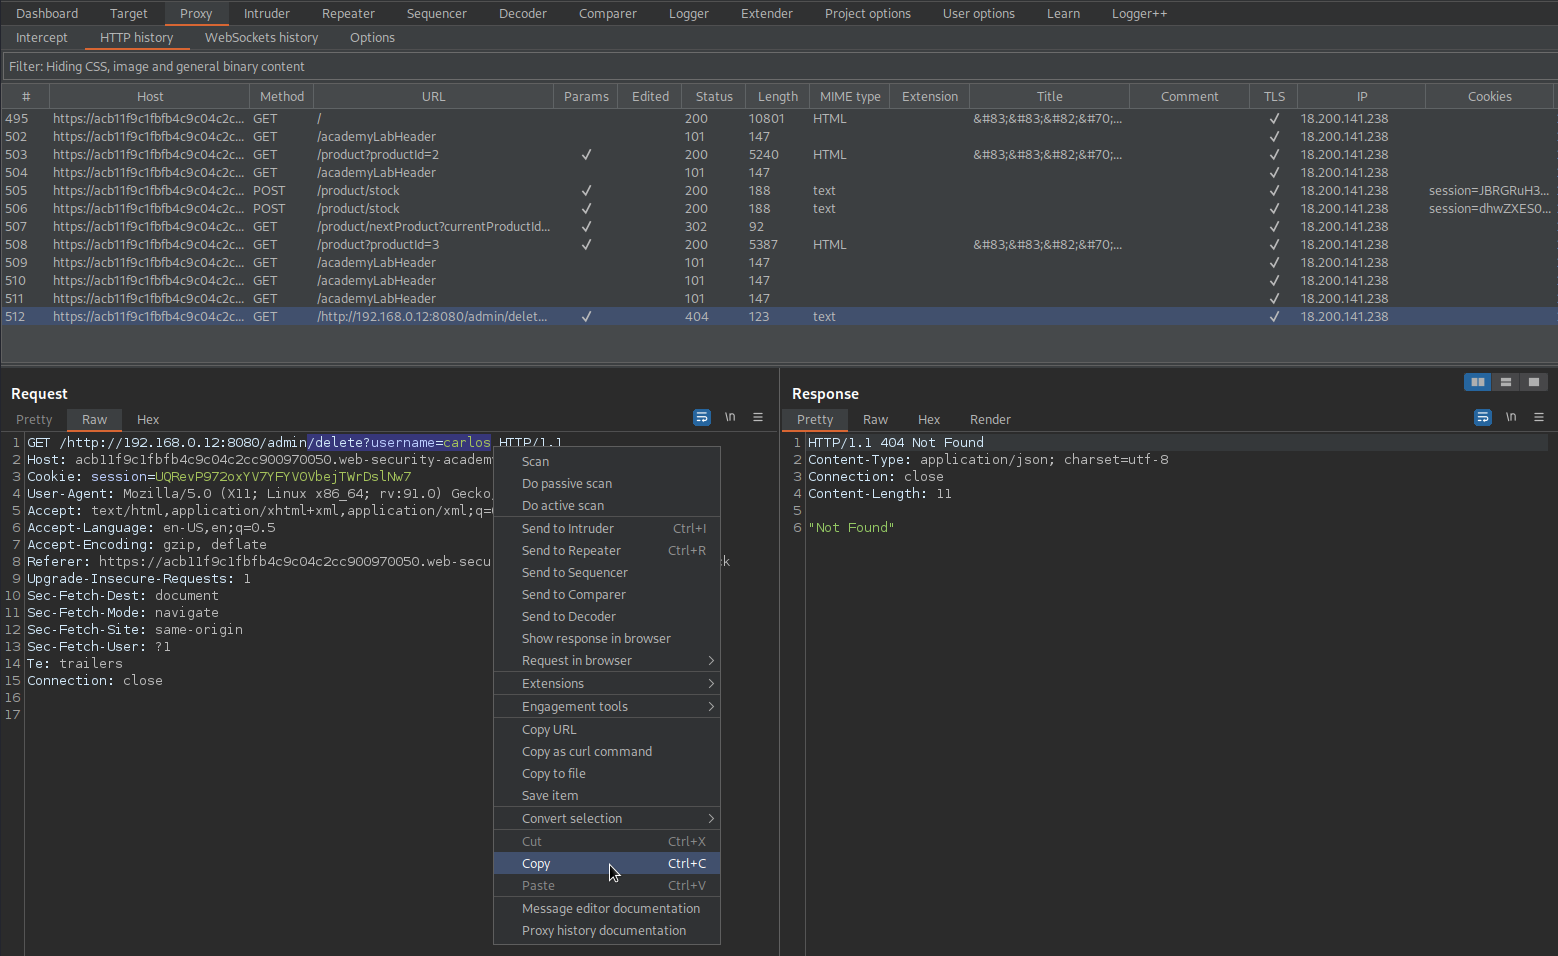Image resolution: width=1558 pixels, height=956 pixels.
Task: Click Show response in browser
Action: click(607, 638)
